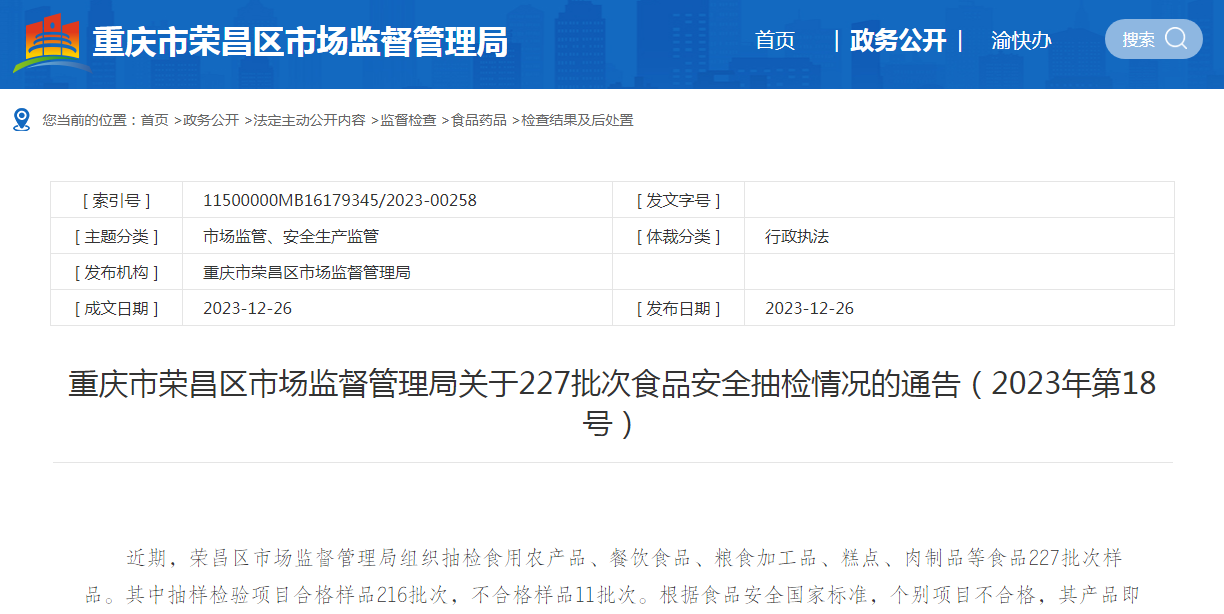Screen dimensions: 1224x614
Task: Click the 体裁分类 label cell
Action: [678, 236]
